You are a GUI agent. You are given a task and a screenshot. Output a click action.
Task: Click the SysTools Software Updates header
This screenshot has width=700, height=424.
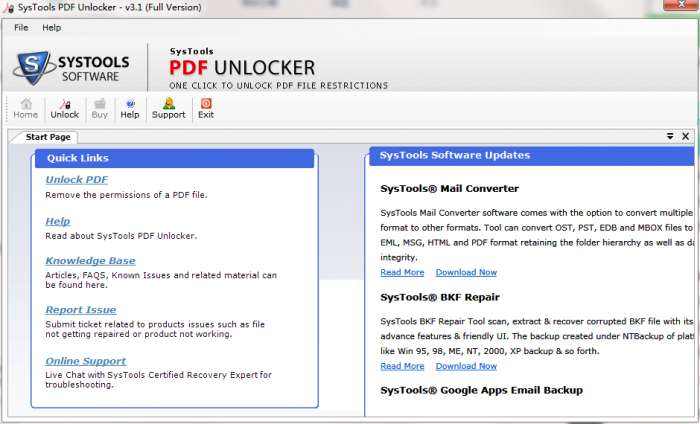click(x=531, y=156)
